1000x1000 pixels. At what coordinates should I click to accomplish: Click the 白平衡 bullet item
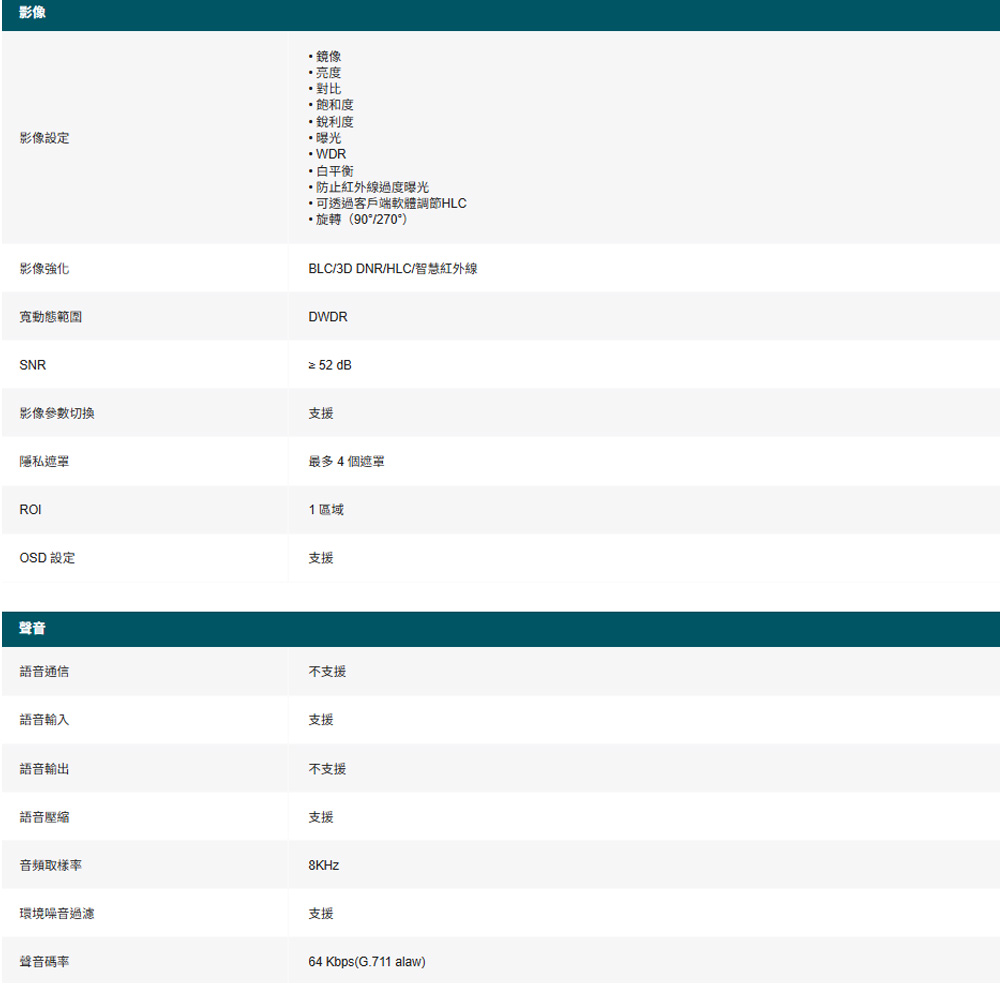334,171
